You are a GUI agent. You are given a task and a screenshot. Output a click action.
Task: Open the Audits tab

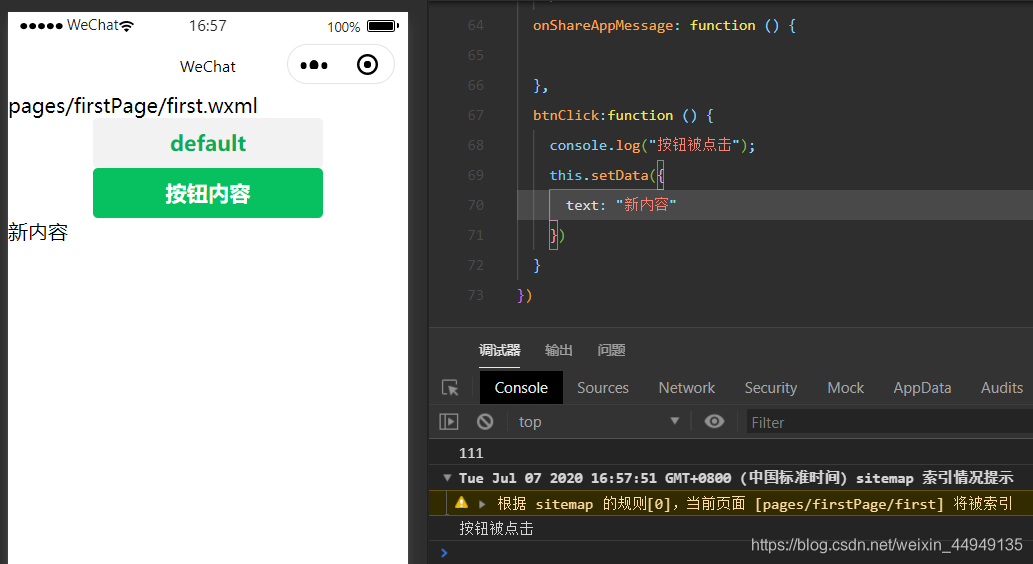coord(1001,387)
